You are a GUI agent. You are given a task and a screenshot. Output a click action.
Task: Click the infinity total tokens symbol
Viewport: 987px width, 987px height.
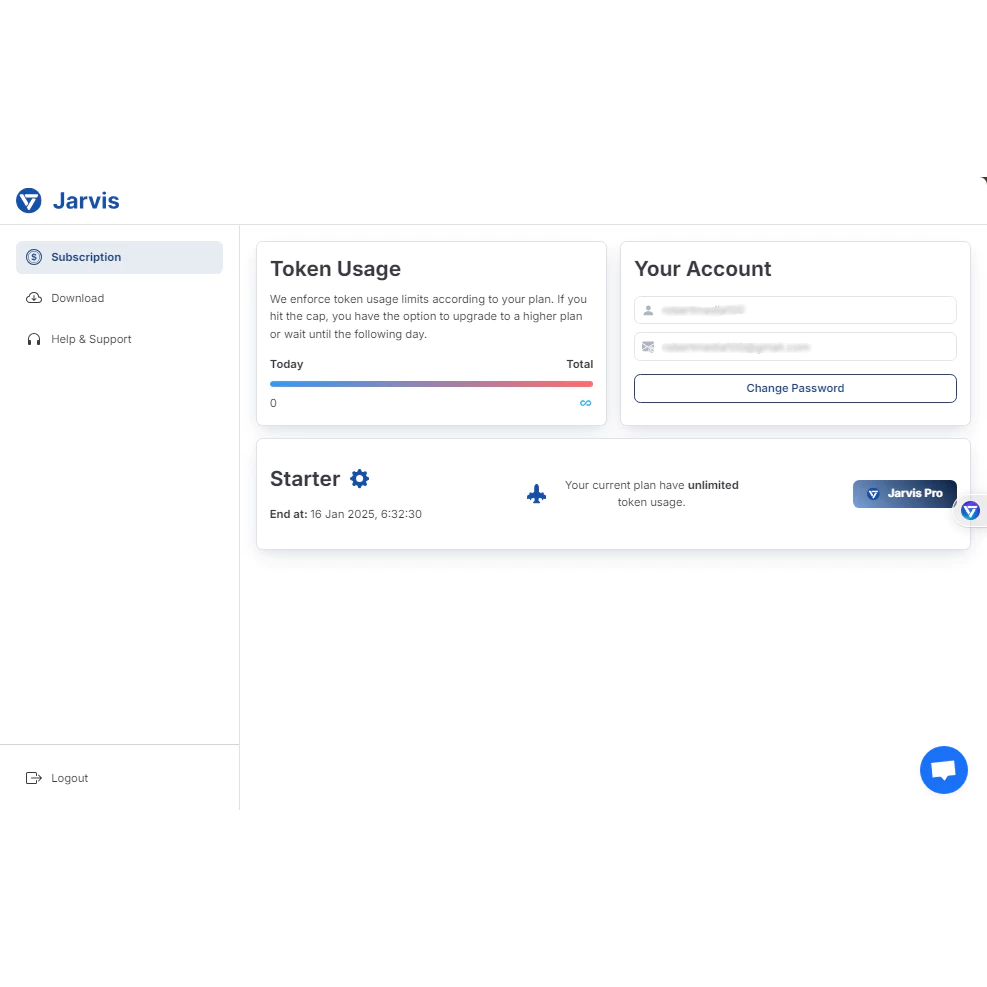pos(586,403)
